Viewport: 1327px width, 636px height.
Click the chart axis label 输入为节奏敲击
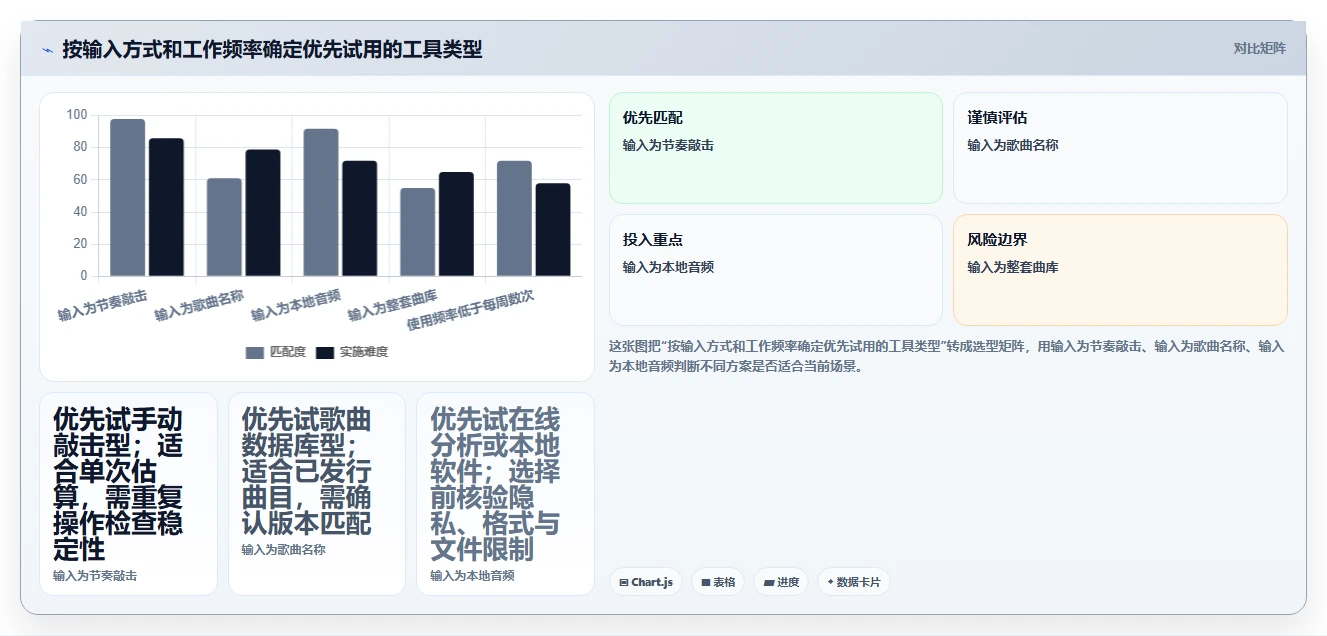(x=103, y=305)
